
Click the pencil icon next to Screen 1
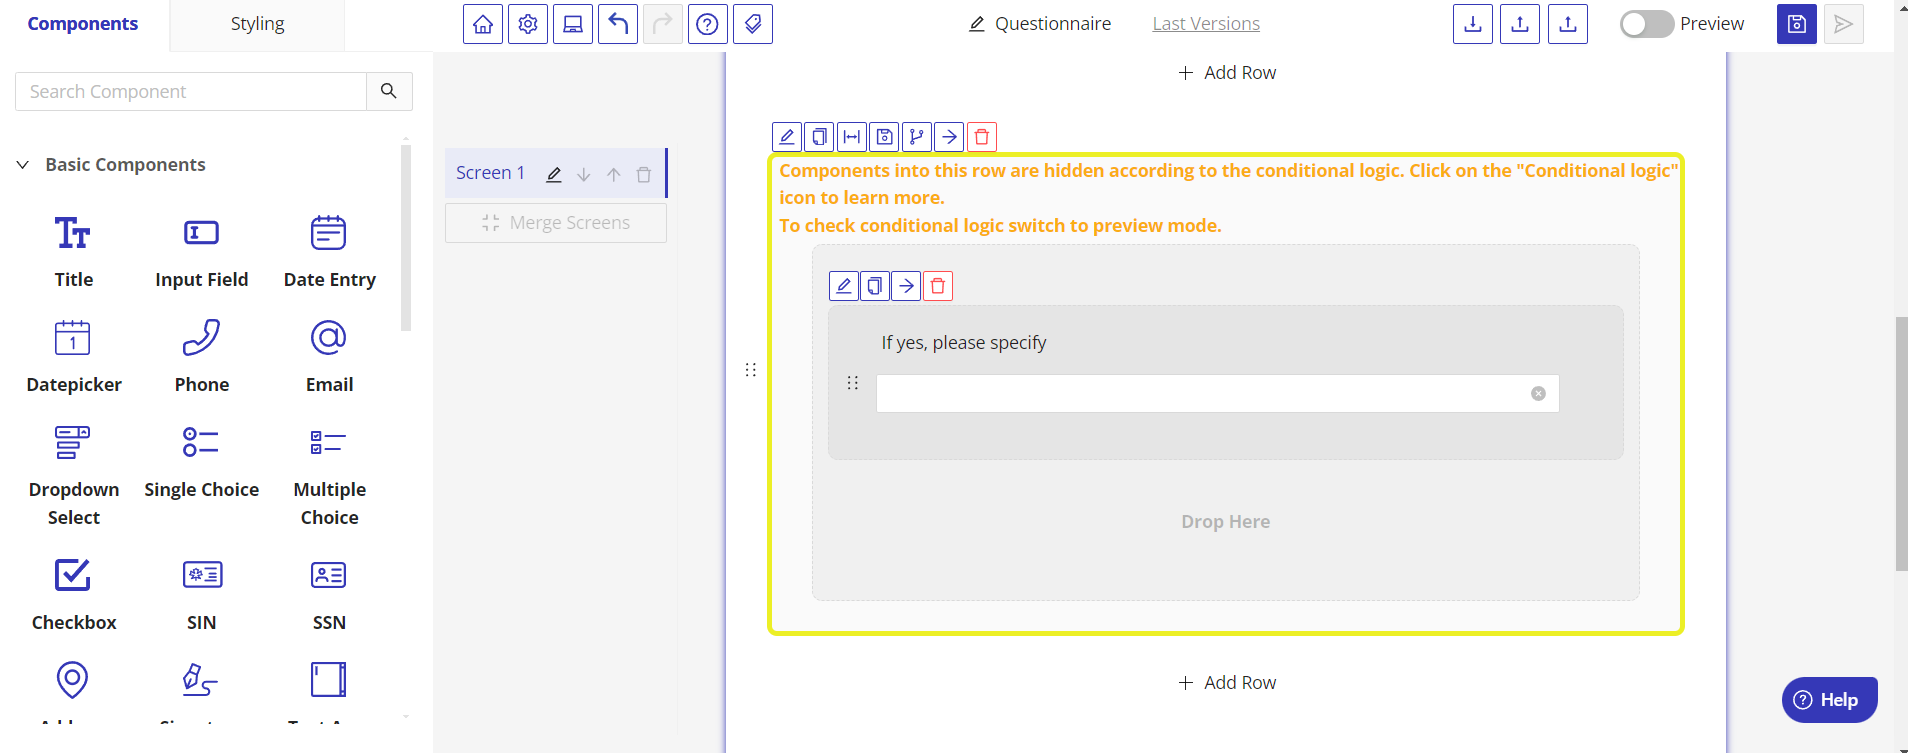coord(554,174)
